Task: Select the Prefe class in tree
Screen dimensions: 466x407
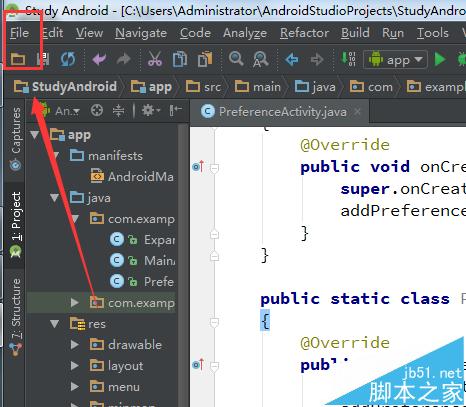Action: [x=142, y=282]
